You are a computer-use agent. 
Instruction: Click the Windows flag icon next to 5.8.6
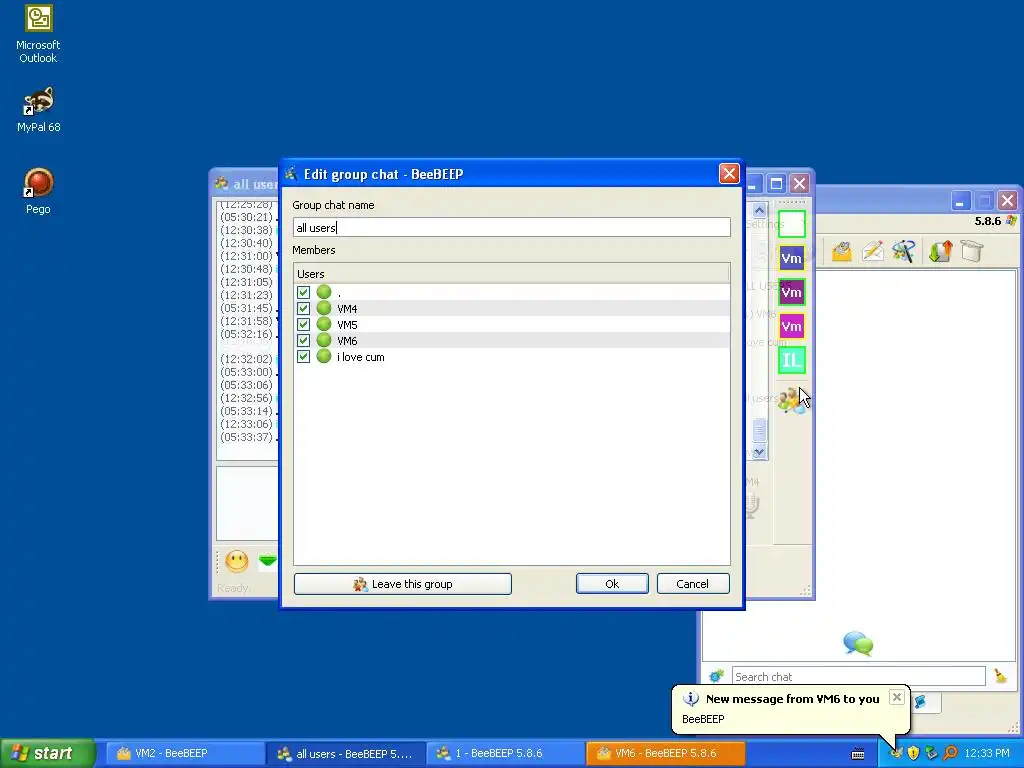[1012, 221]
